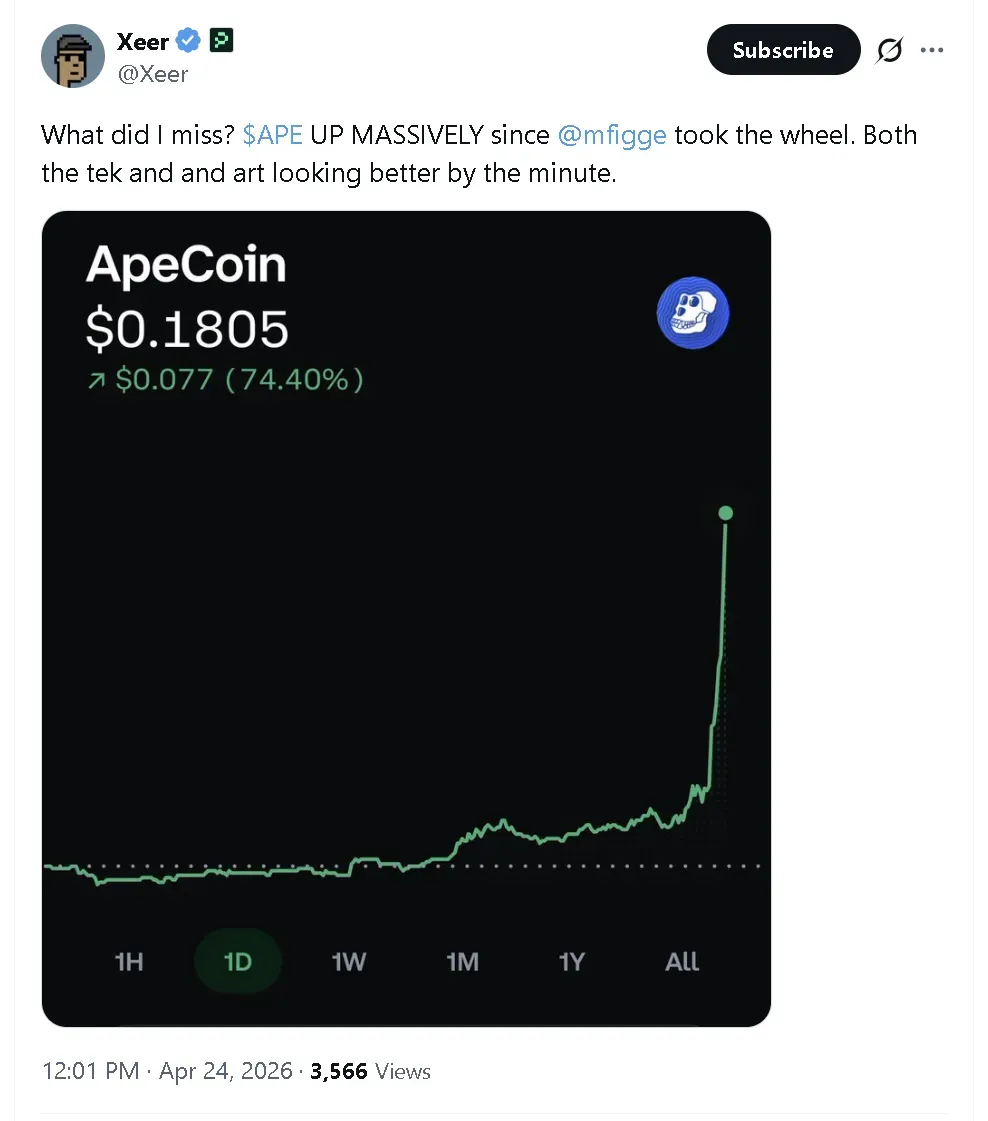Viewport: 988px width, 1121px height.
Task: Click the green affiliate square badge next to Xeer
Action: pos(220,41)
